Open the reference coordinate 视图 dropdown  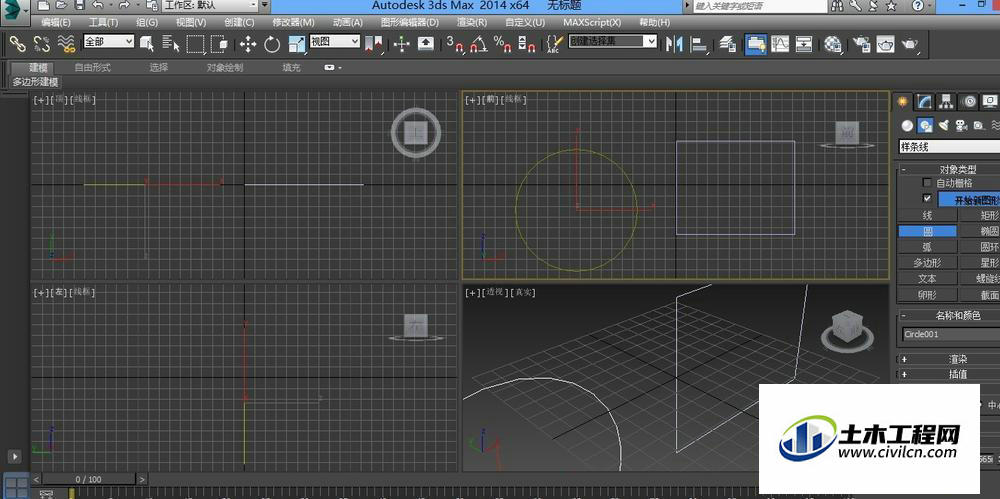pyautogui.click(x=335, y=41)
